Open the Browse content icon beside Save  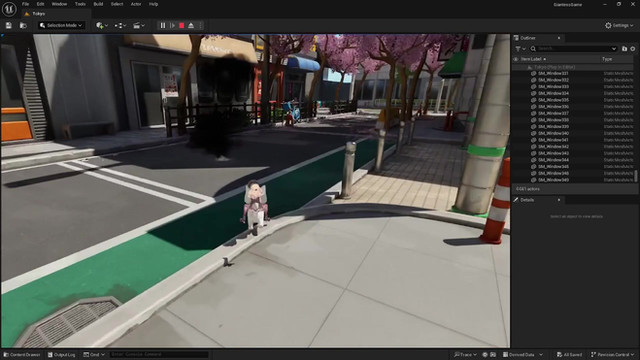23,25
